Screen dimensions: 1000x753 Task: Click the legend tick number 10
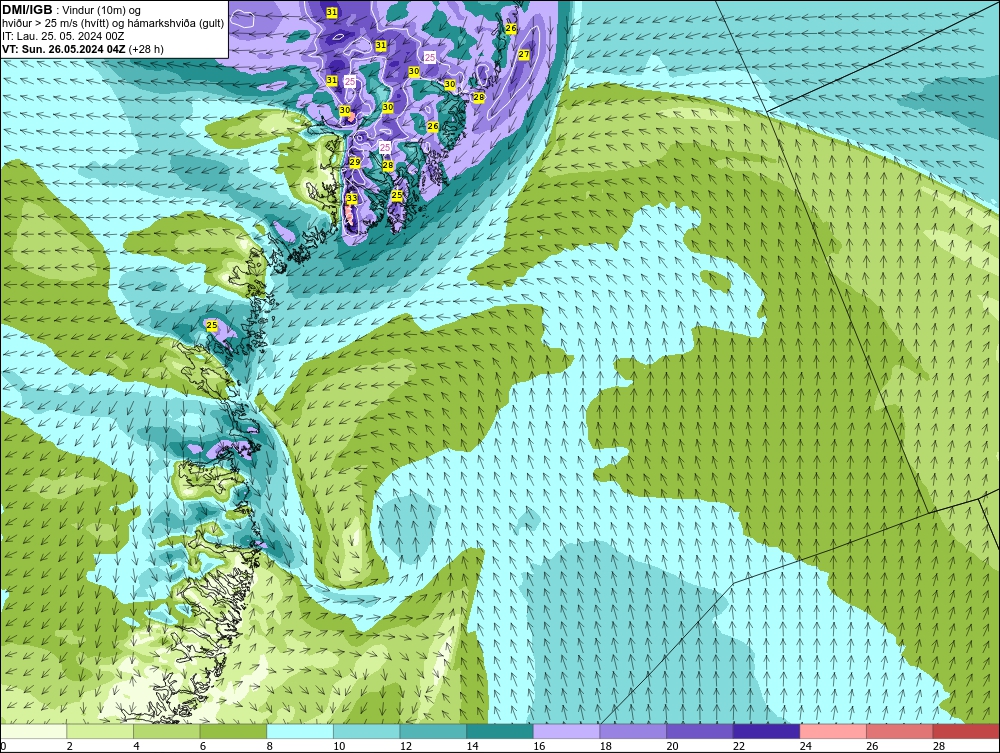click(339, 746)
